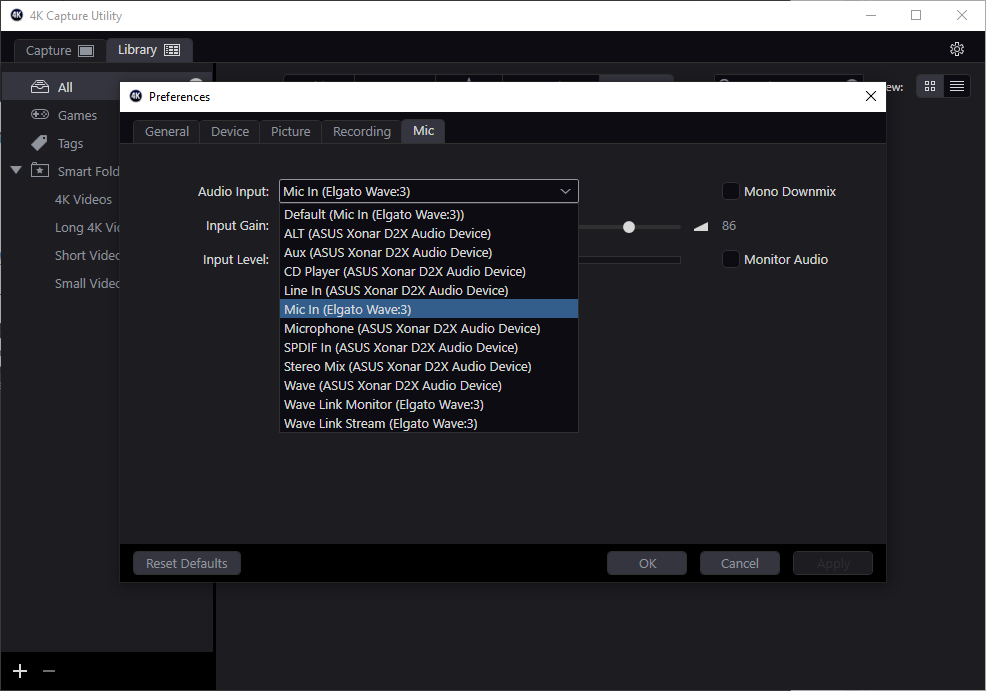The image size is (986, 691).
Task: Select Stereo Mix (ASUS Xonar D2X) option
Action: coord(428,366)
